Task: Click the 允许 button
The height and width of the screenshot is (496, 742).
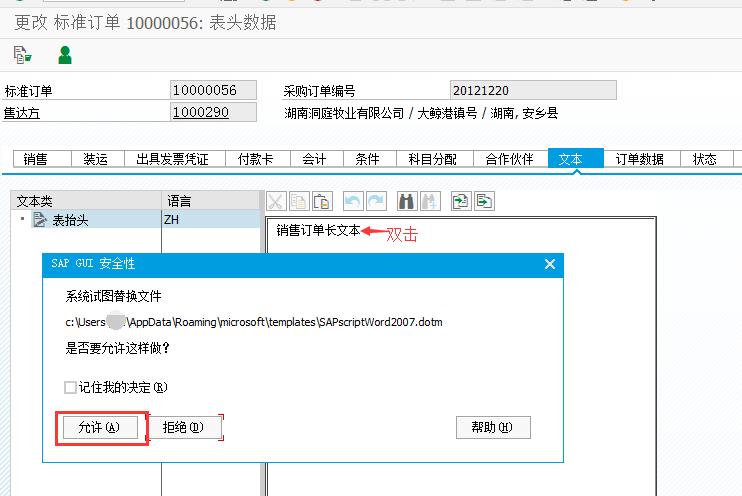Action: pos(100,427)
